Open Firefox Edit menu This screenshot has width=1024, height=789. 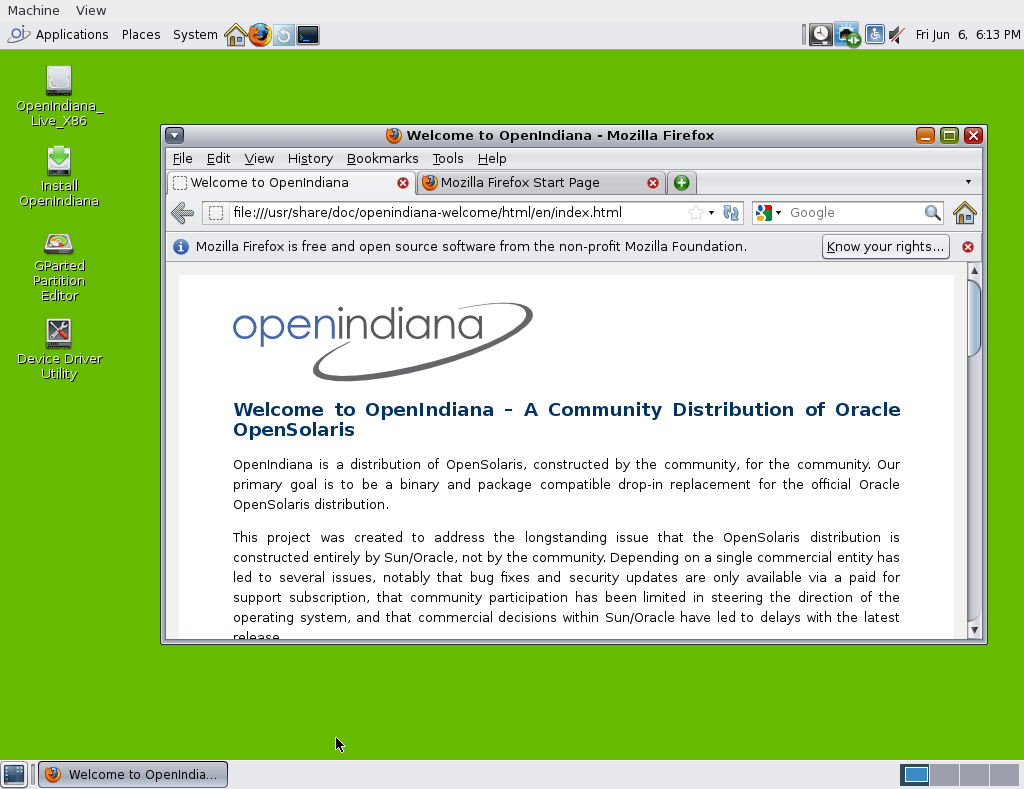pyautogui.click(x=218, y=159)
